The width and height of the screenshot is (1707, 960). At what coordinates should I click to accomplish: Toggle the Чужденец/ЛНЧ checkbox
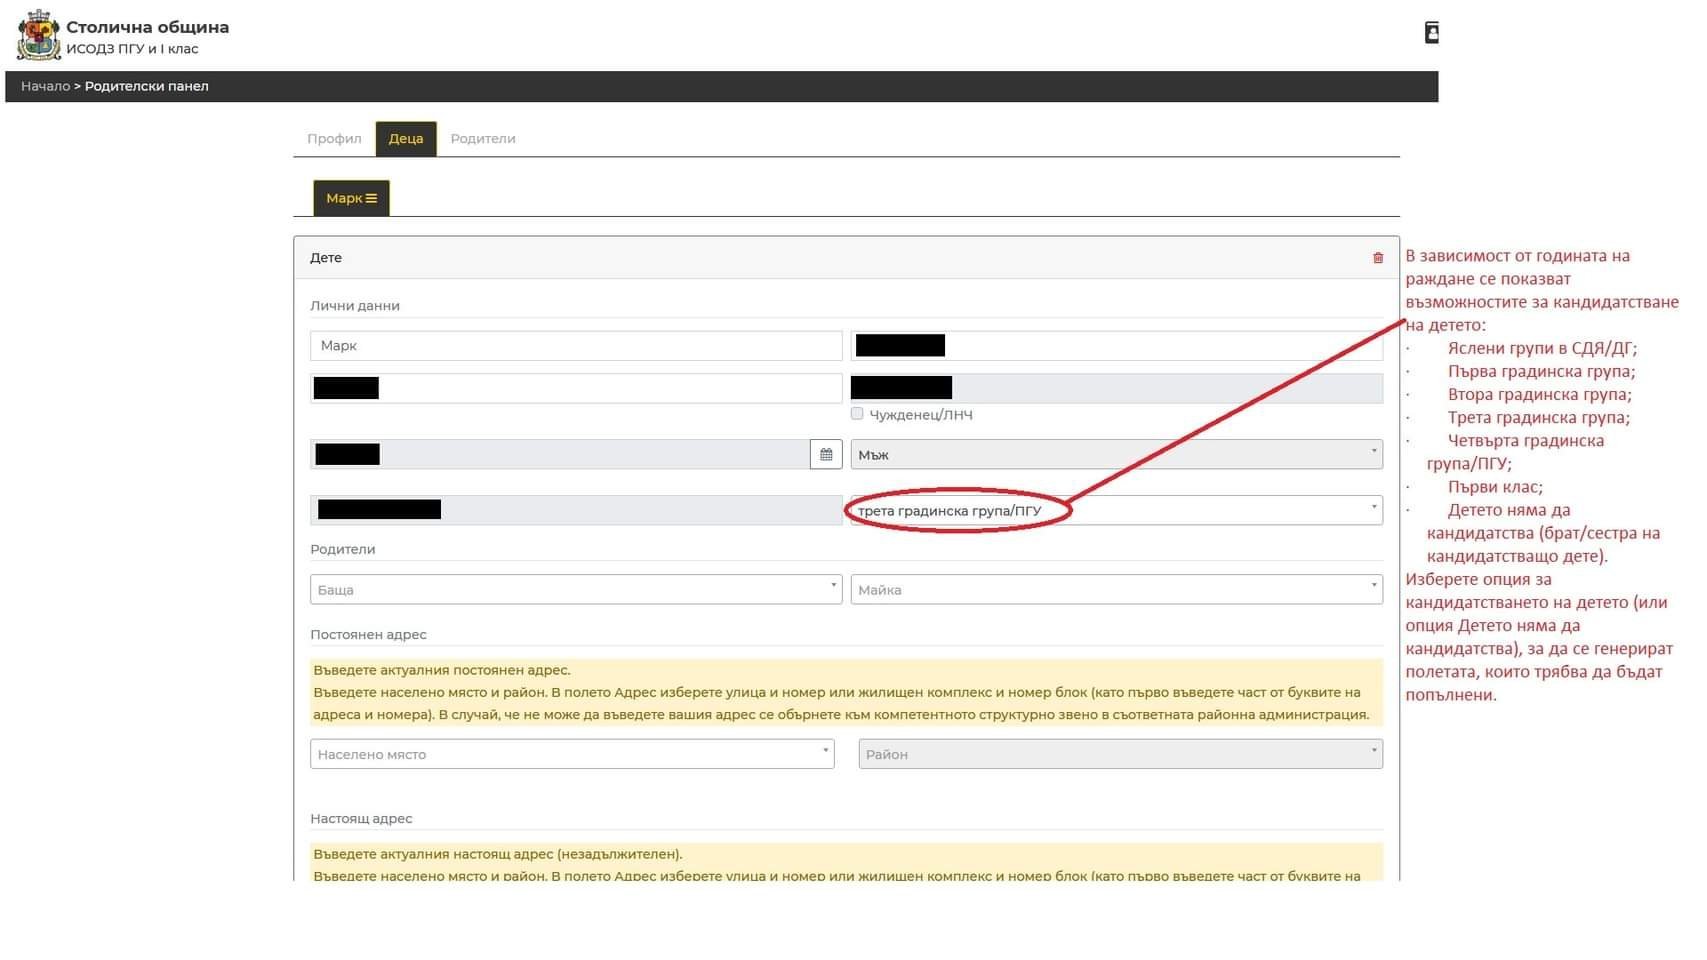(857, 414)
